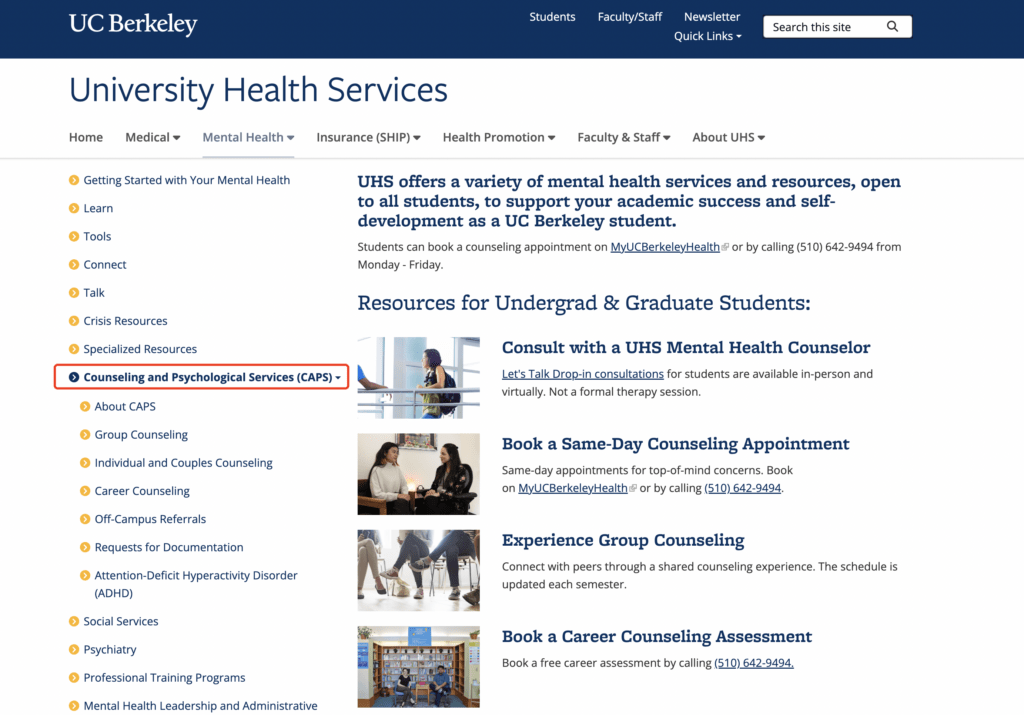Click orange bullet beside Attention-Deficit Hyperactivity Disorder

tap(85, 575)
